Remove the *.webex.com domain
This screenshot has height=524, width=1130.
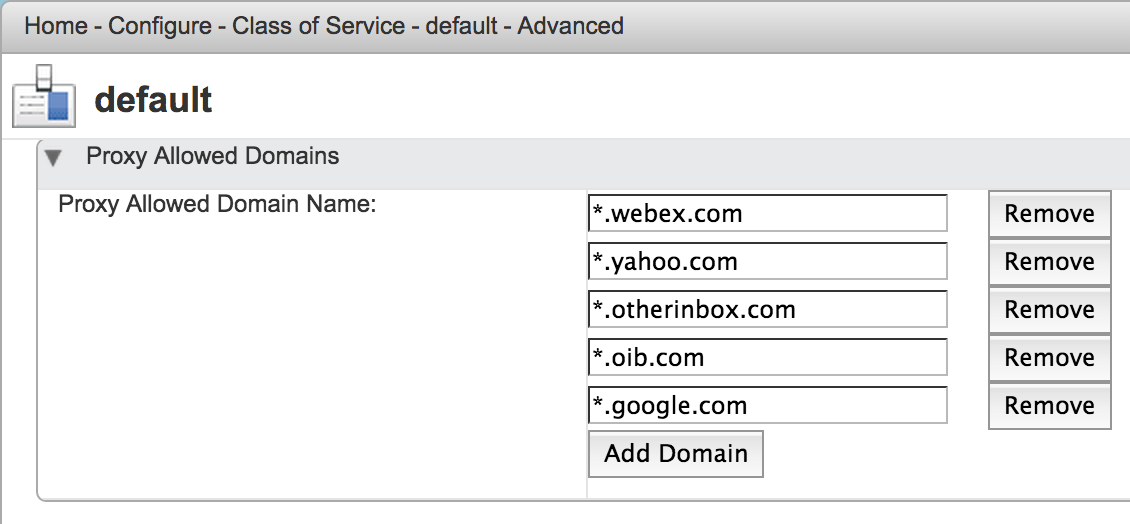[x=1049, y=214]
